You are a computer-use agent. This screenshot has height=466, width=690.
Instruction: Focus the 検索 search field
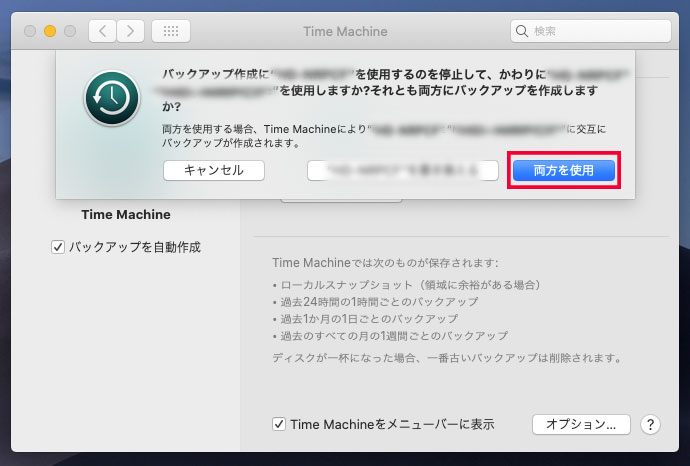tap(591, 31)
